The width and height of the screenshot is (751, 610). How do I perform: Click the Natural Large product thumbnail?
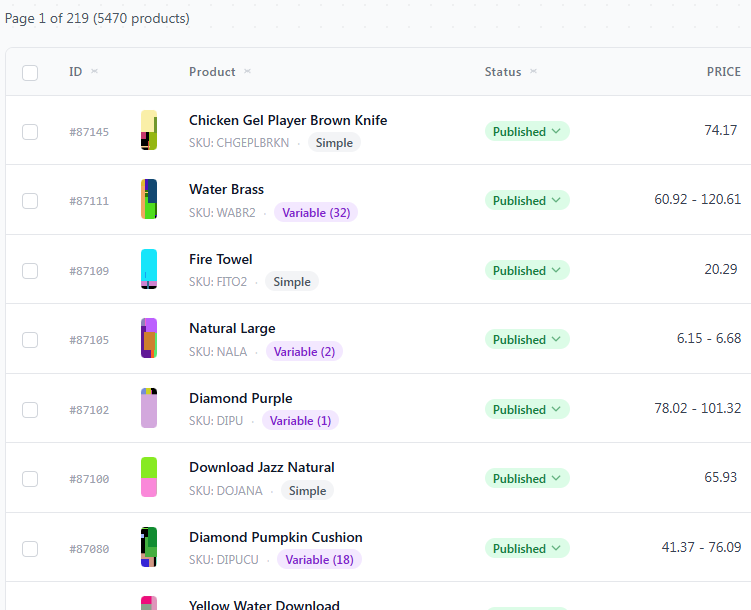pyautogui.click(x=149, y=338)
